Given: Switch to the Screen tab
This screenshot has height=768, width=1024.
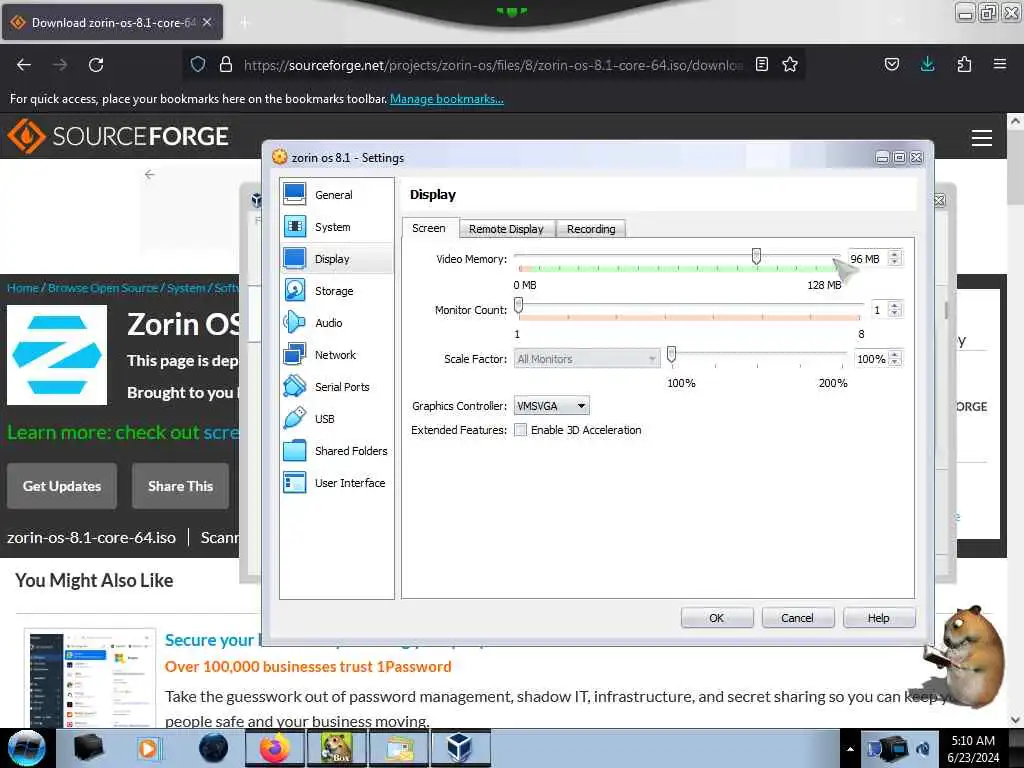Looking at the screenshot, I should pos(429,228).
